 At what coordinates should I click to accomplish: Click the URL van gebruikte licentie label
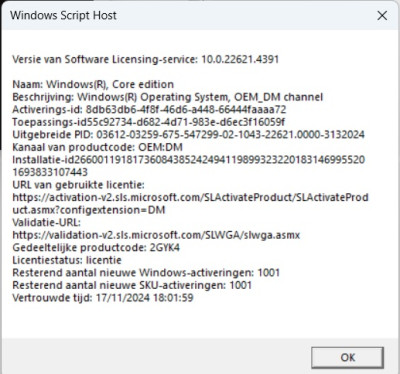(78, 185)
